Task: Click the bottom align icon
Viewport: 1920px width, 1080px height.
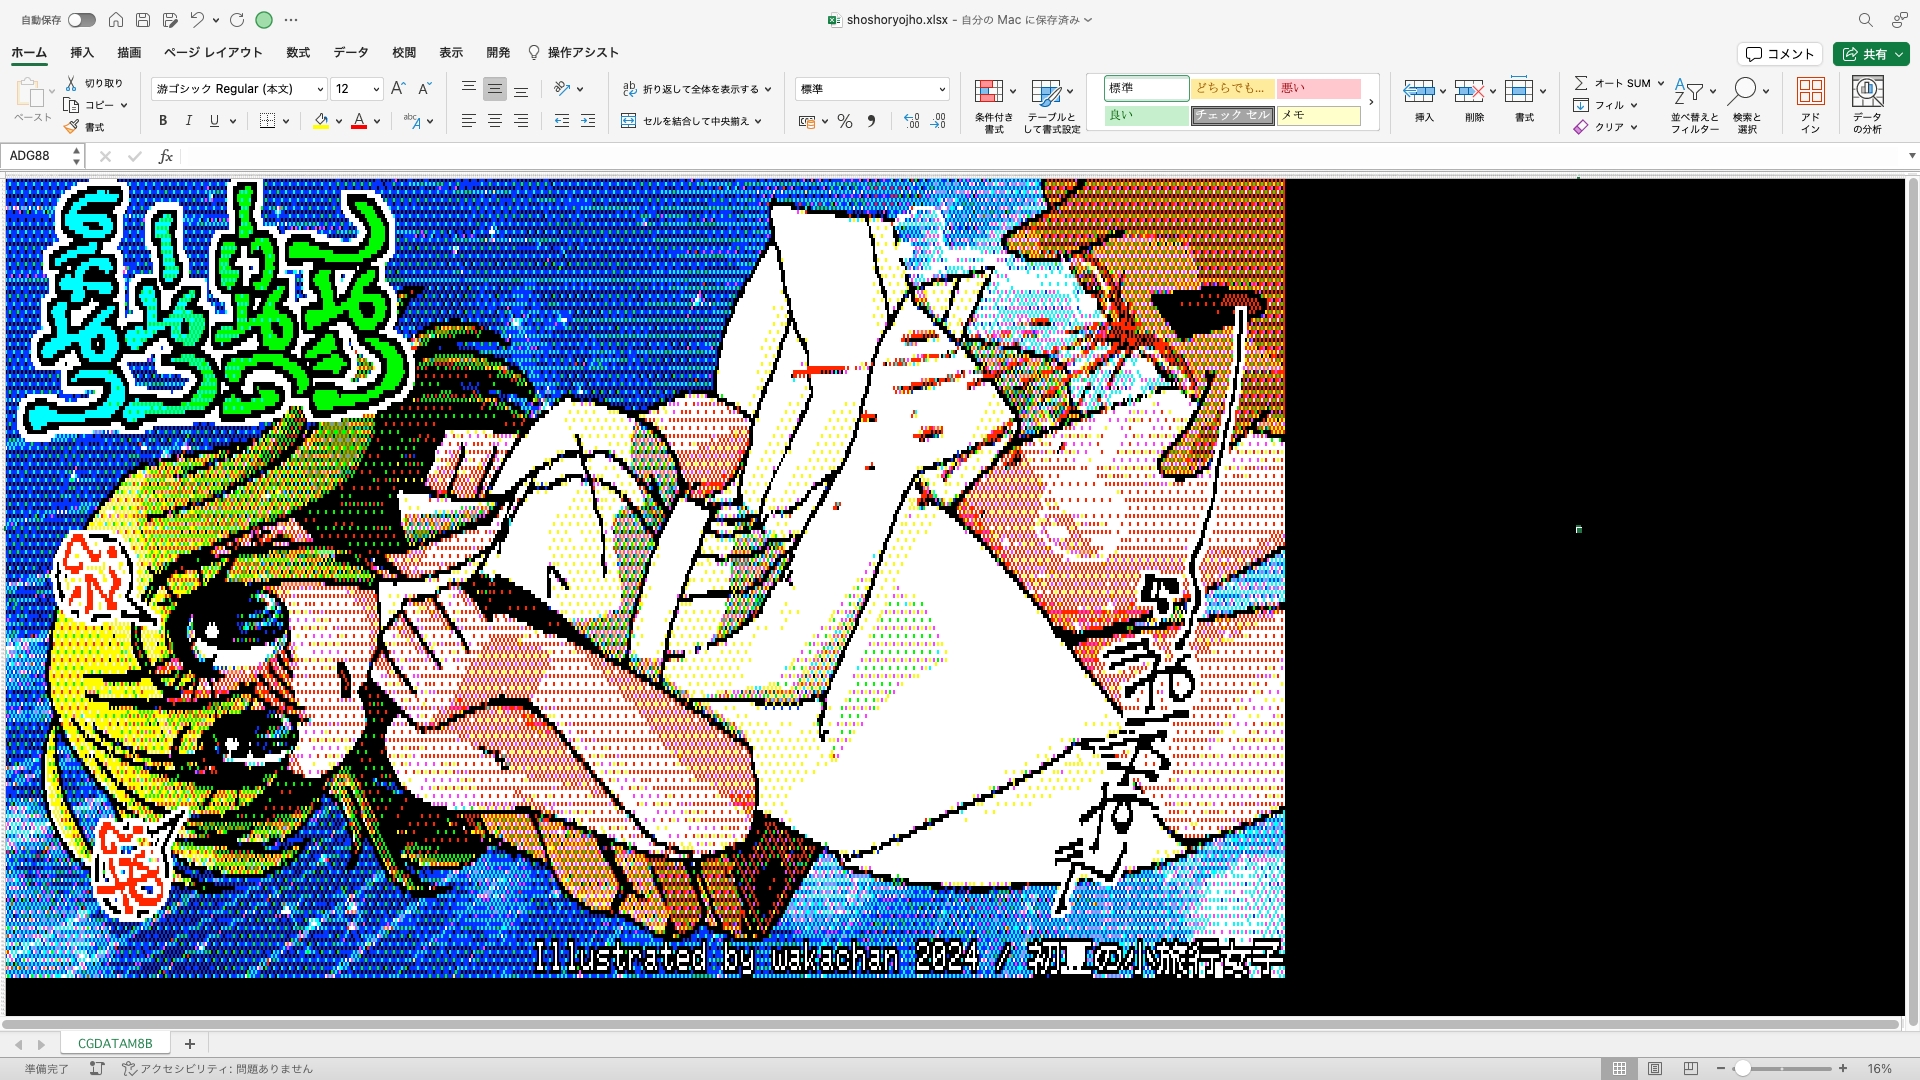Action: pos(520,89)
